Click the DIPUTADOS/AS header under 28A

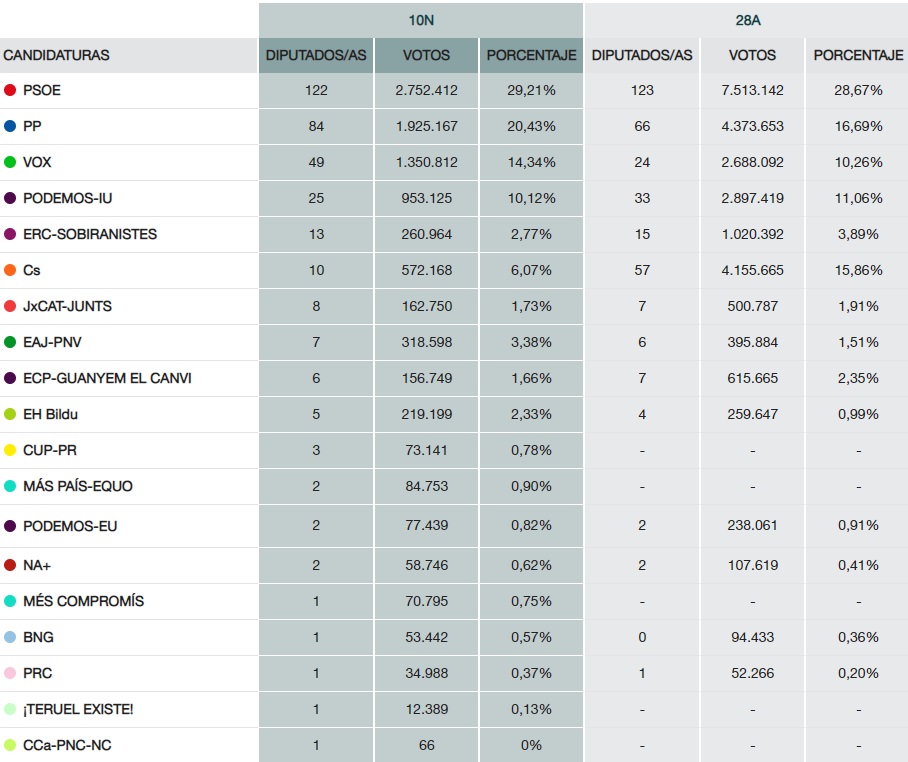click(642, 56)
